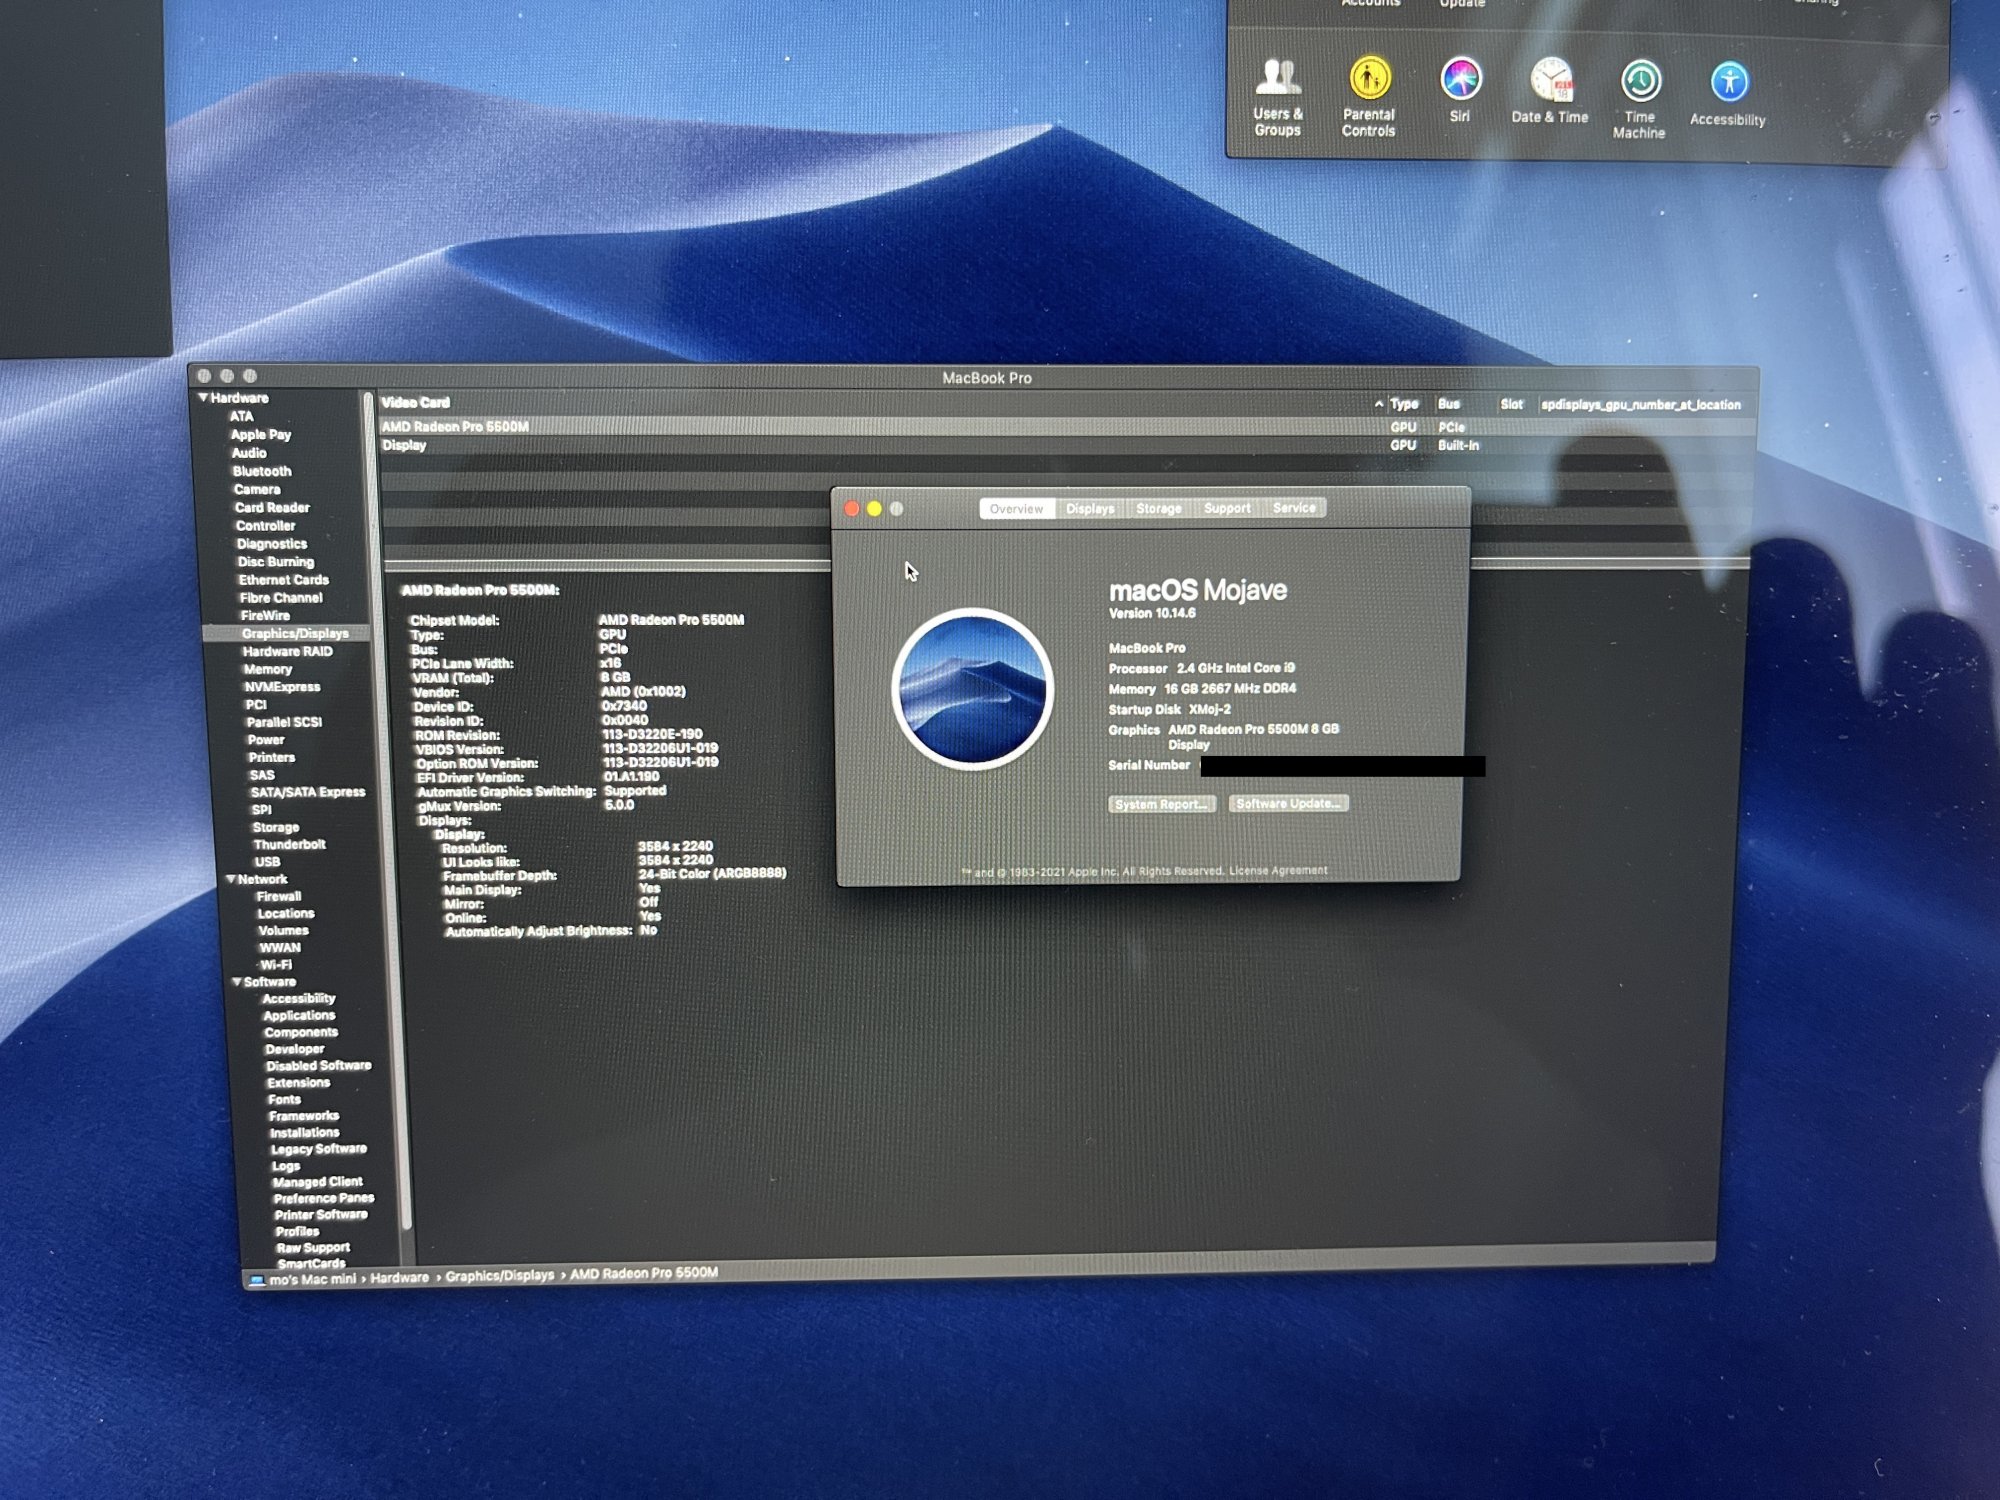
Task: Click the System Report button
Action: [x=1161, y=804]
